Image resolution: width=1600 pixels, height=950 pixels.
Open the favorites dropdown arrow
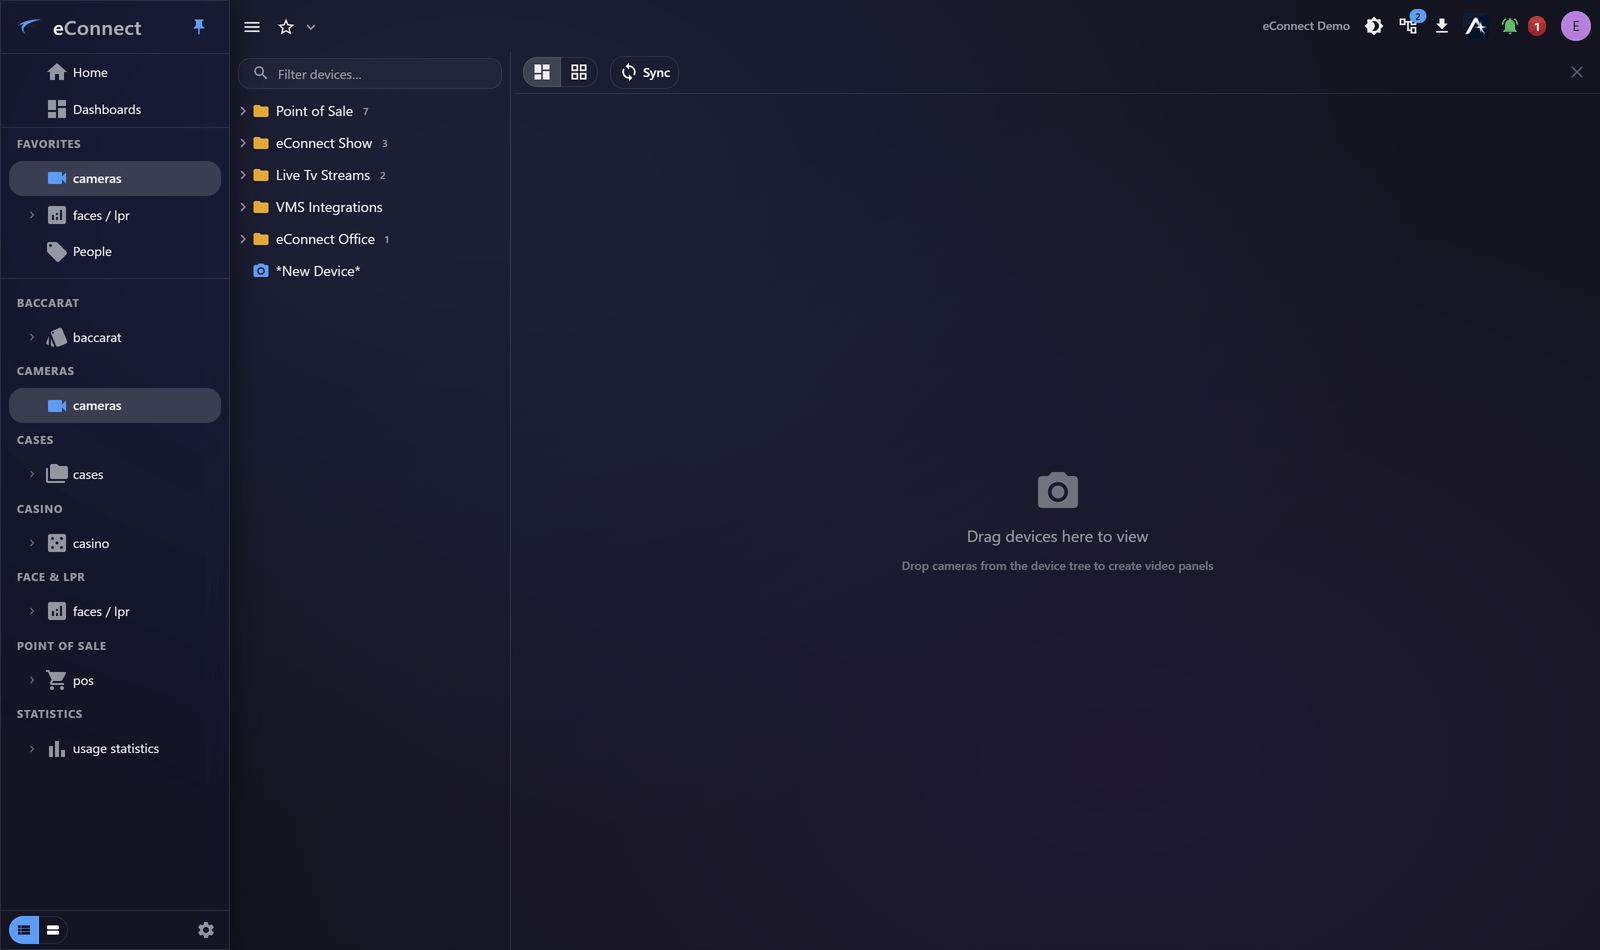pyautogui.click(x=311, y=27)
